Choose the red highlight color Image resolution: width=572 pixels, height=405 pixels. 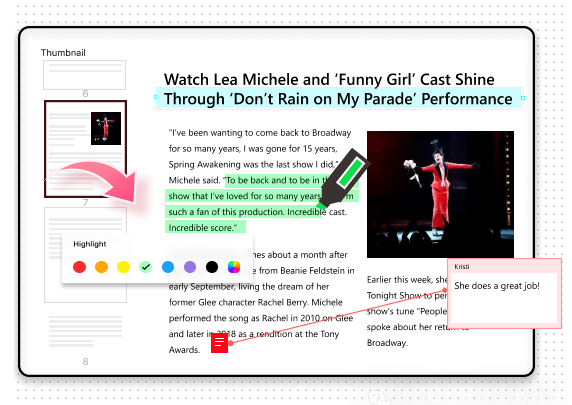(x=80, y=267)
